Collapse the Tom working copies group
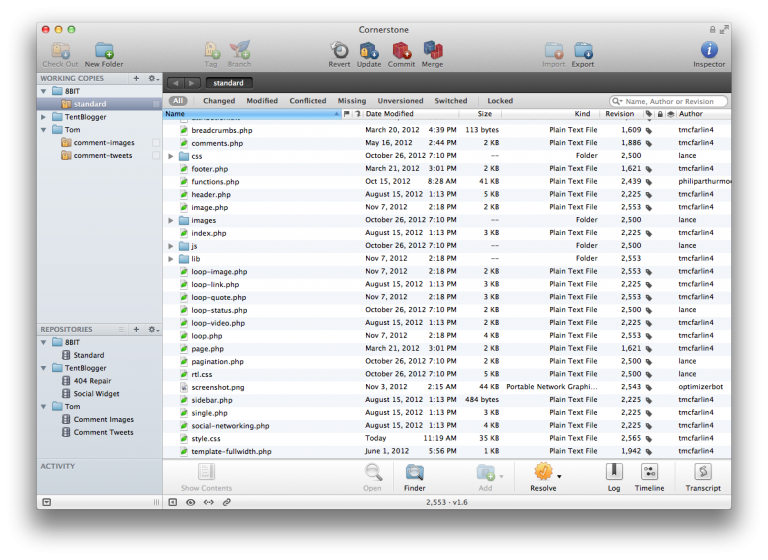768x560 pixels. point(44,130)
